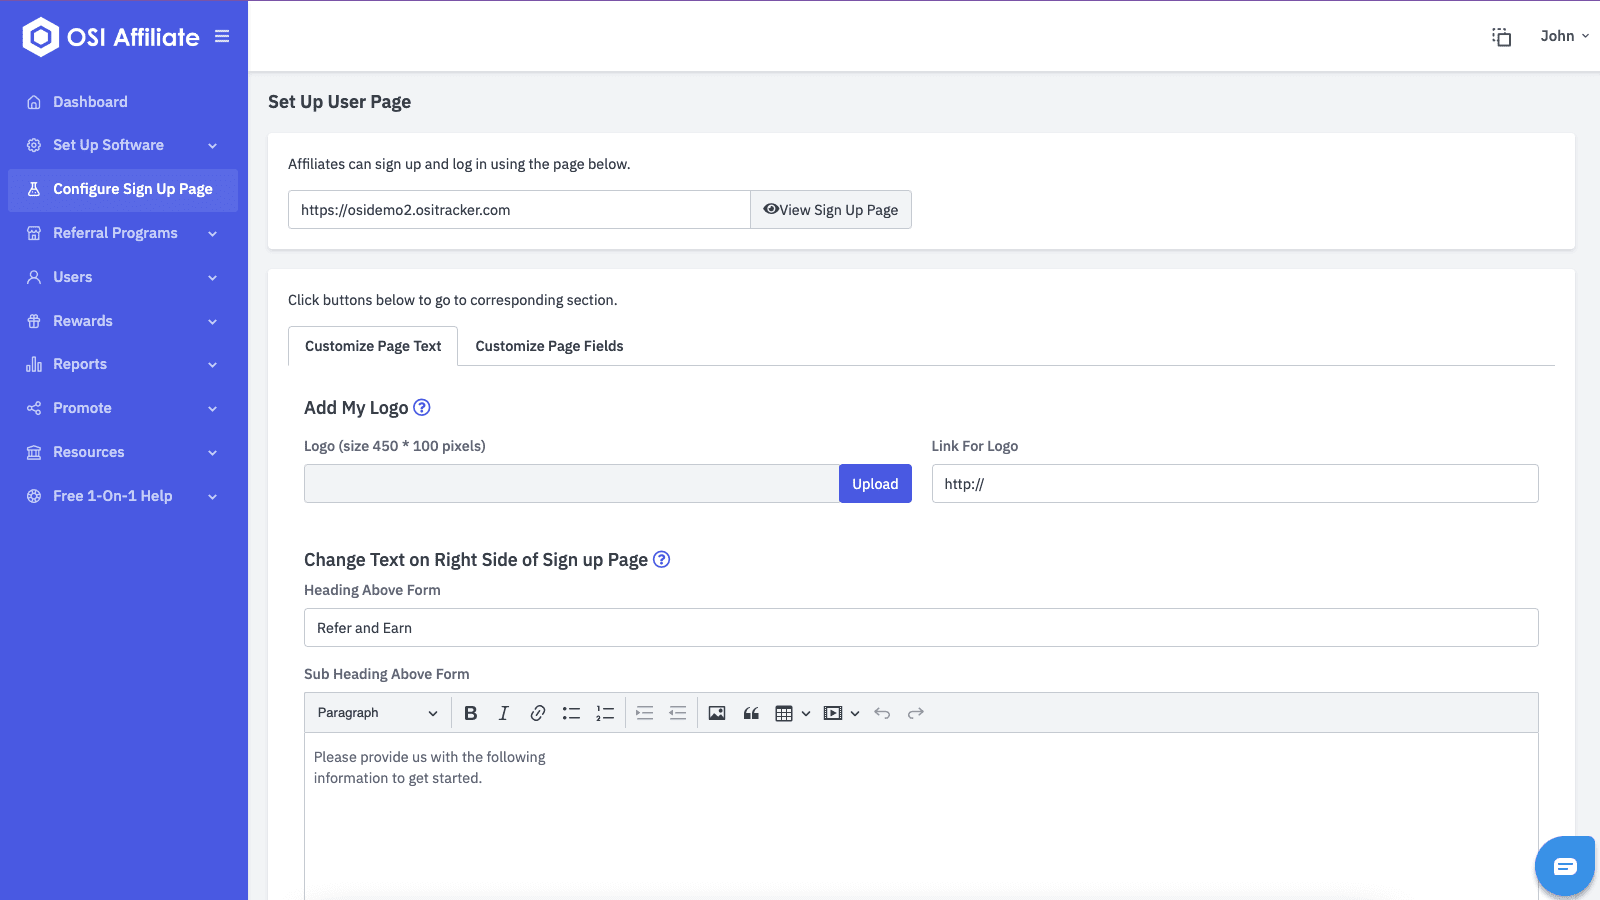Go to Dashboard in sidebar
Viewport: 1600px width, 900px height.
pyautogui.click(x=90, y=102)
